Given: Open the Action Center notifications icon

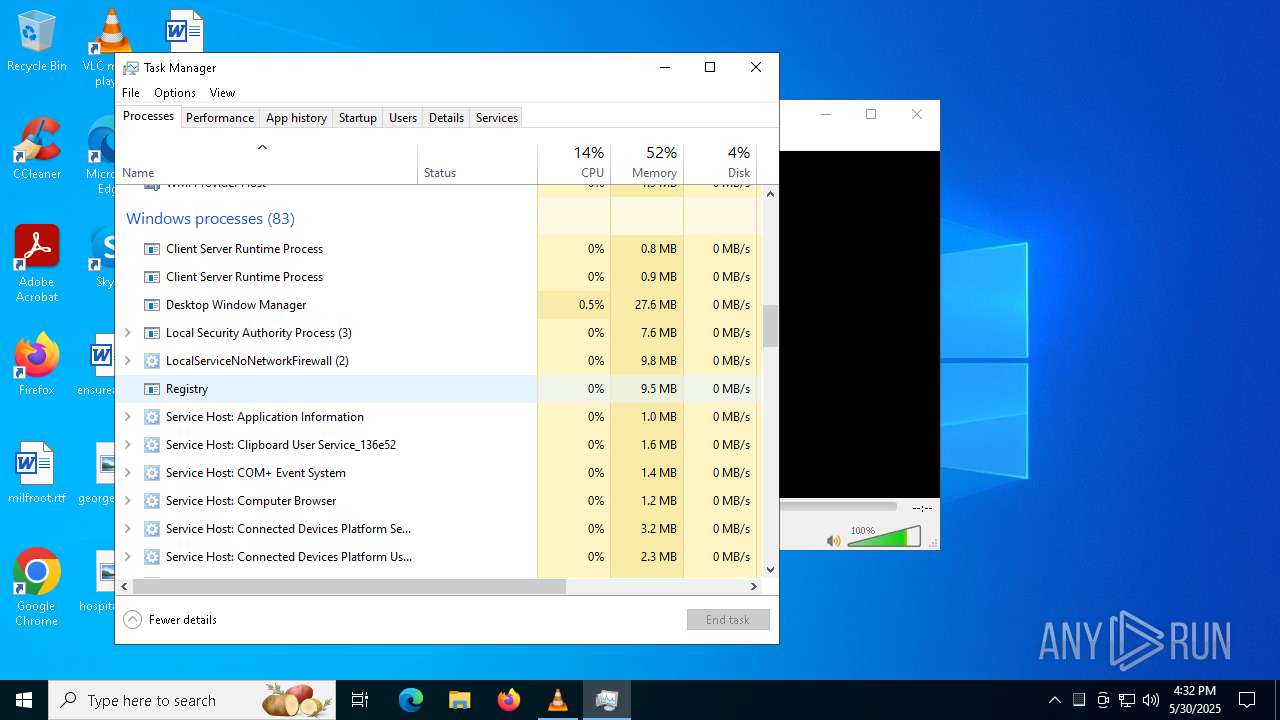Looking at the screenshot, I should pos(1247,700).
